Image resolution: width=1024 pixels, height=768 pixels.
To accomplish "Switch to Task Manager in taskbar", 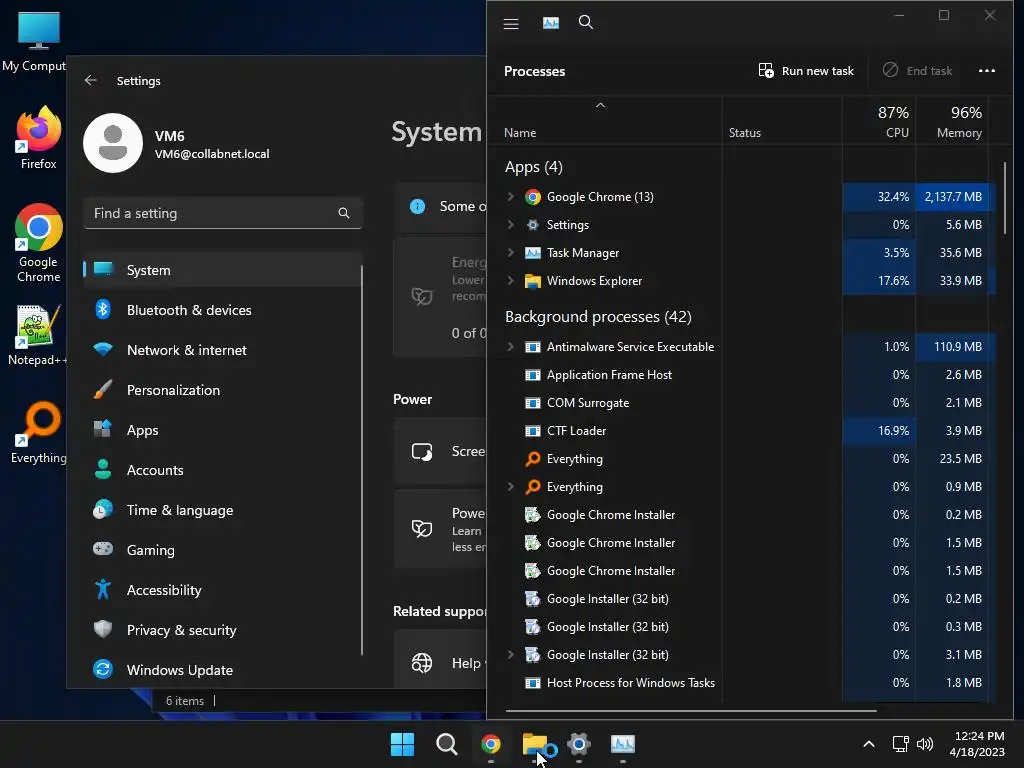I will 622,744.
